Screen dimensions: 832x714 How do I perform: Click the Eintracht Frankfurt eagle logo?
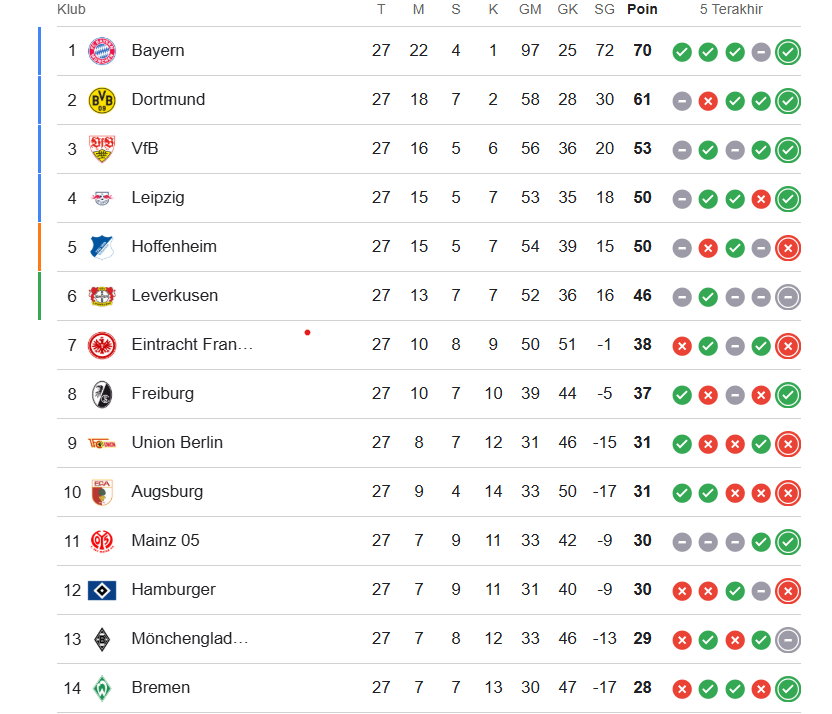(x=102, y=345)
